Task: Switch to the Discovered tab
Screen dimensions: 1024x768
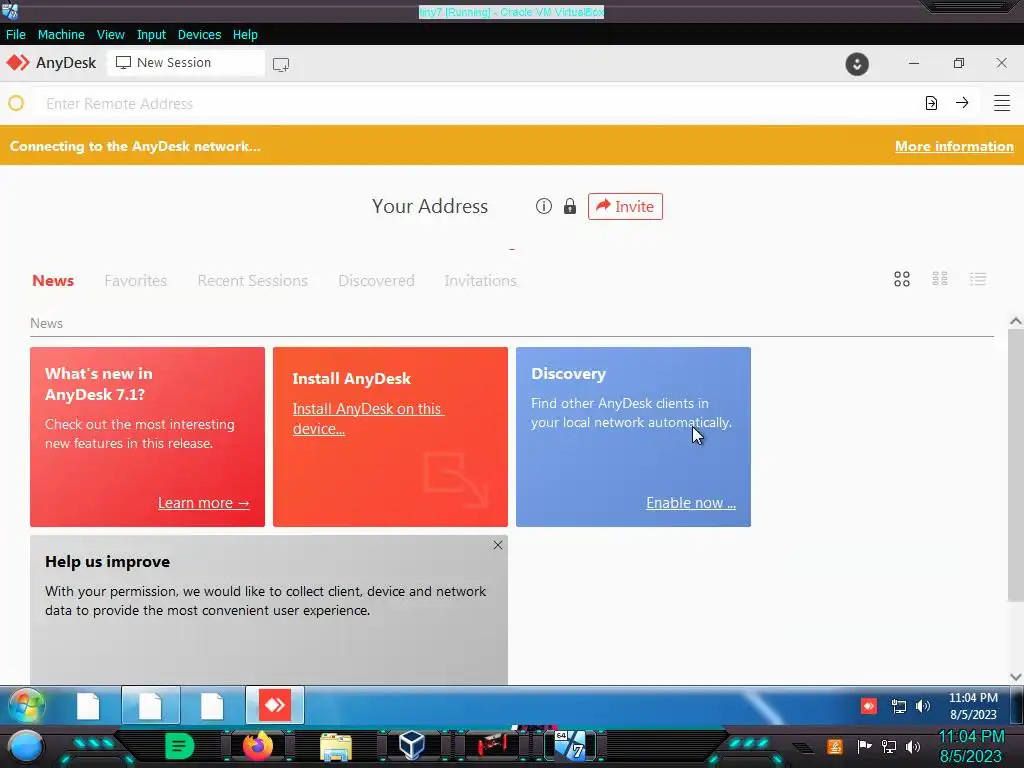Action: (x=376, y=281)
